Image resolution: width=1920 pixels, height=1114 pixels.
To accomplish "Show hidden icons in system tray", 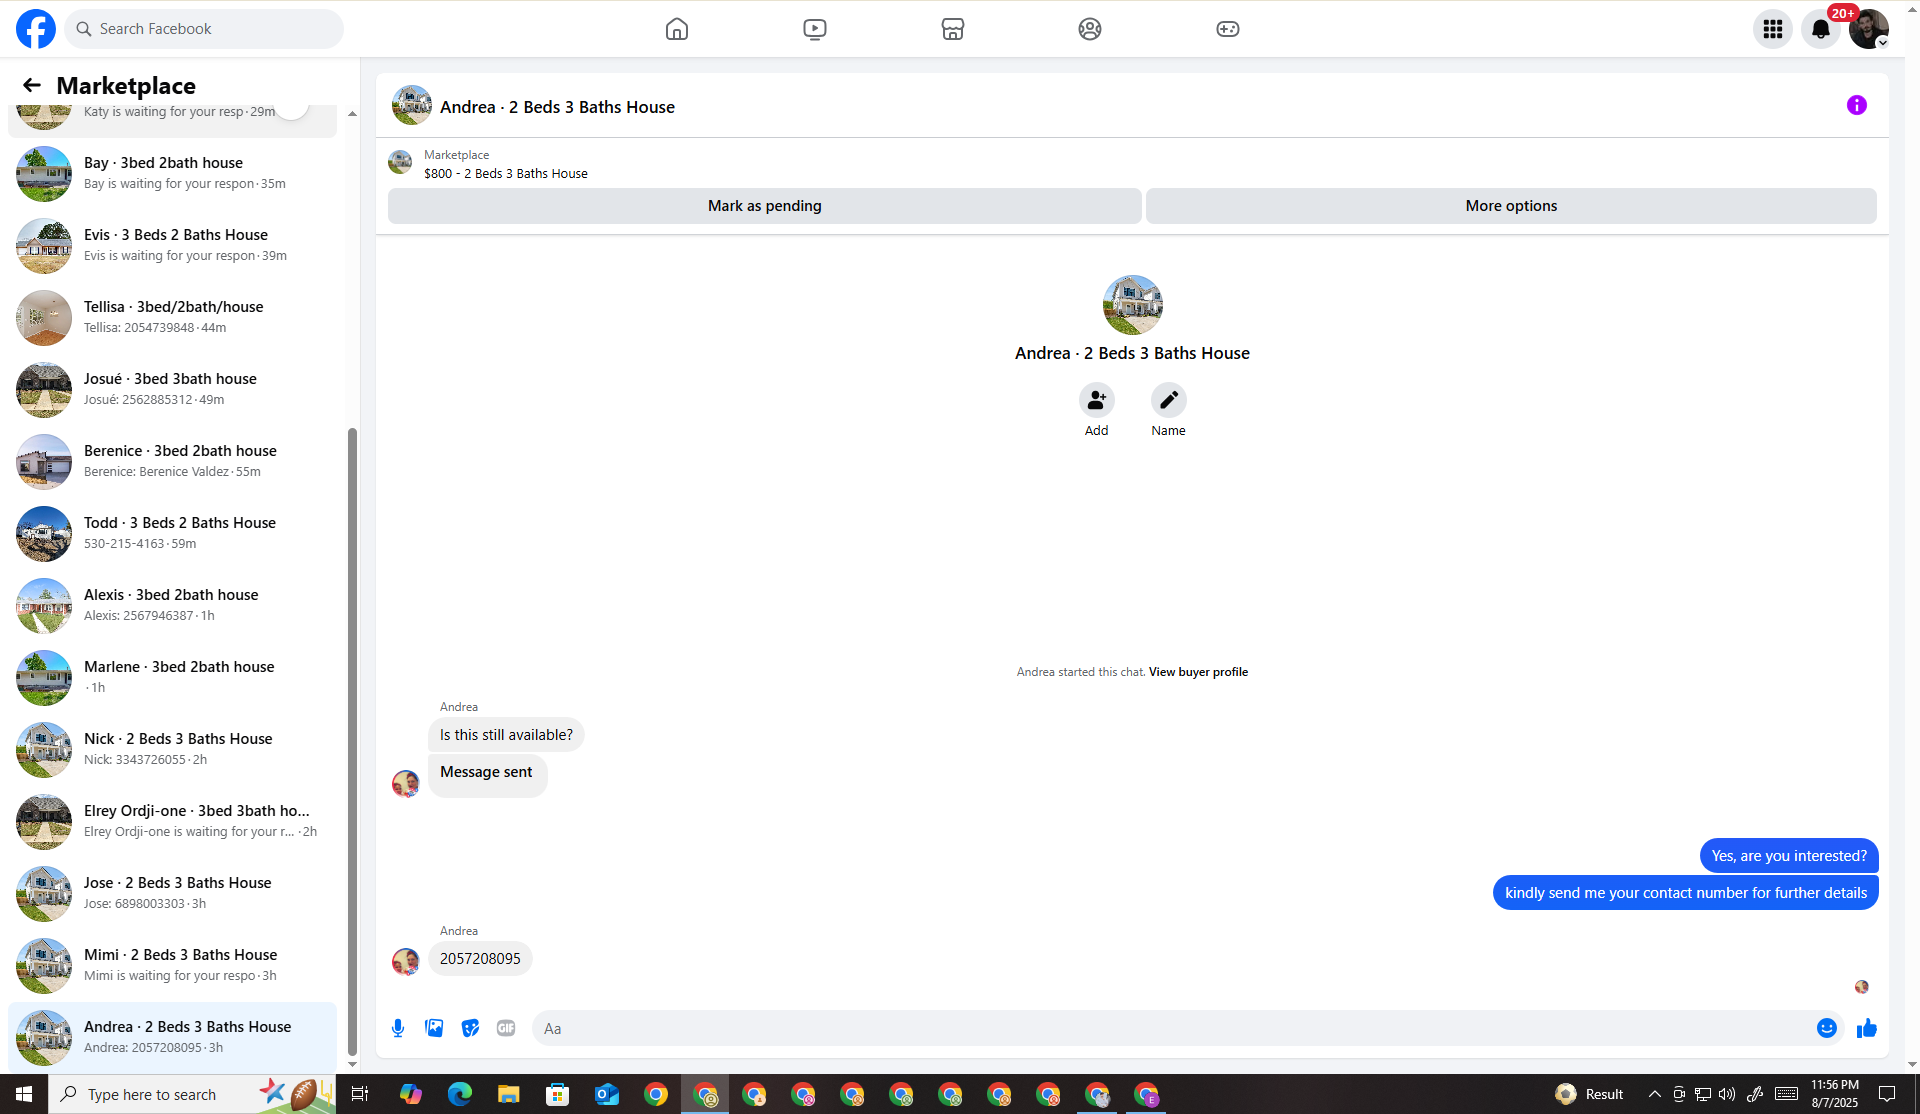I will (1654, 1094).
